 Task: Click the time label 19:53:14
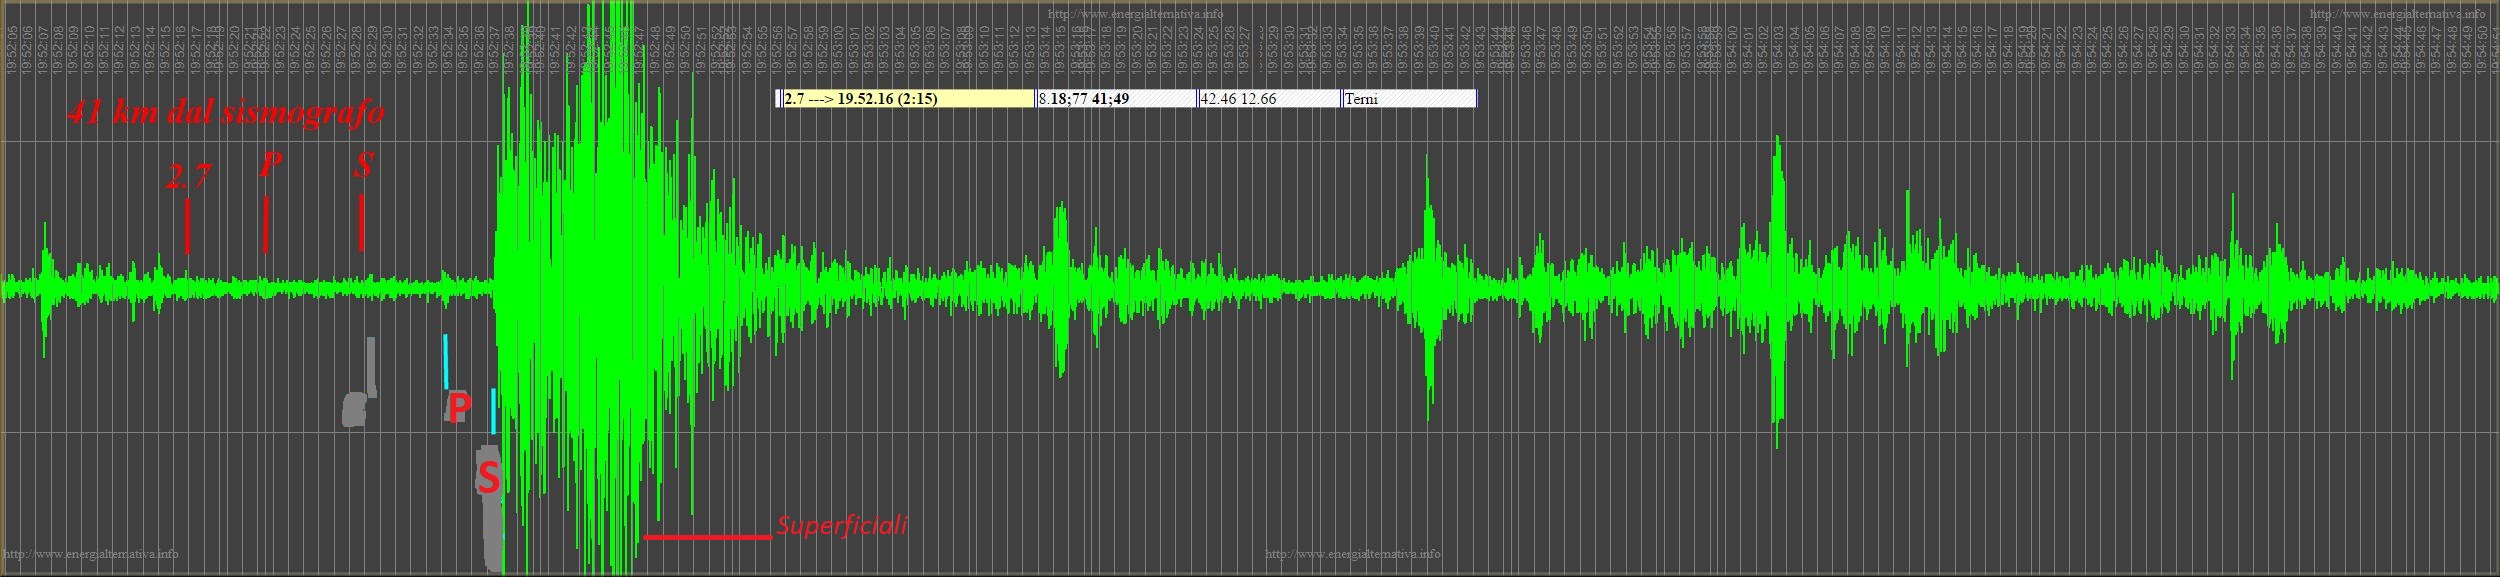pyautogui.click(x=1045, y=50)
